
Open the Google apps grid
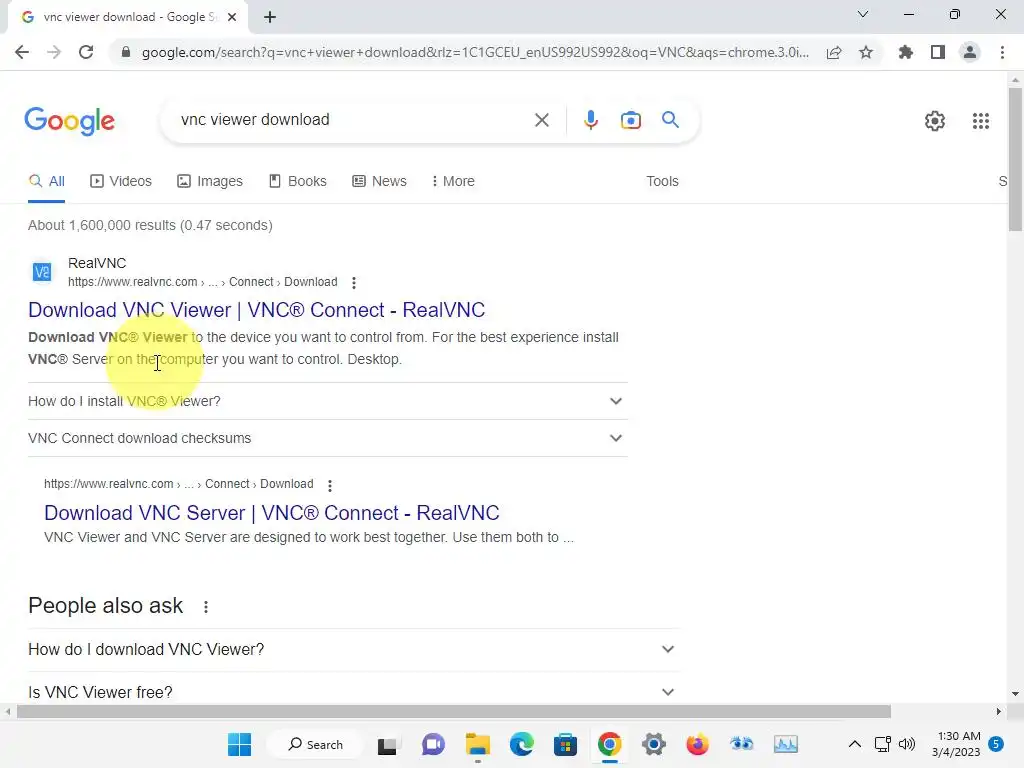(980, 121)
